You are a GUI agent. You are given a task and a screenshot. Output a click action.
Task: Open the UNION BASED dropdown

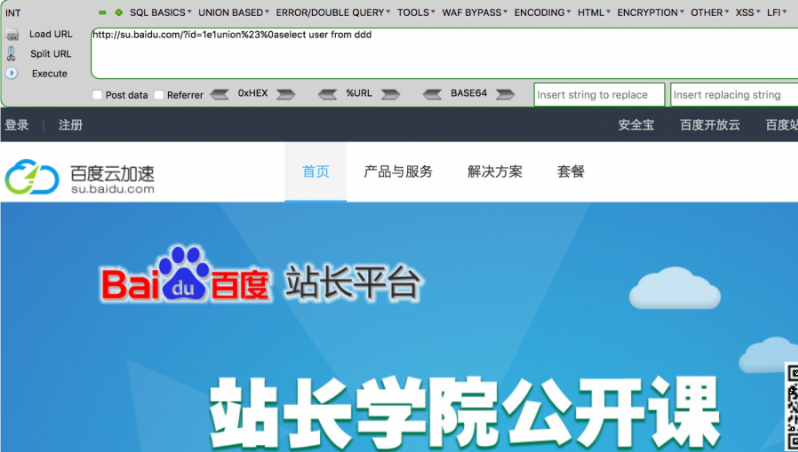pos(234,12)
